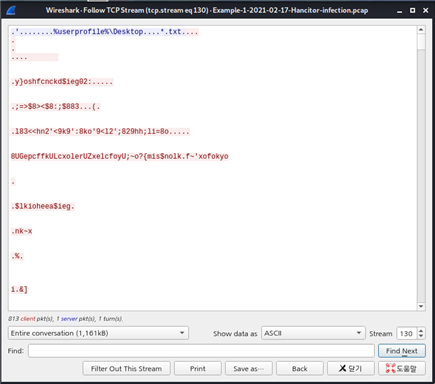Click the Back button
This screenshot has height=384, width=435.
(300, 368)
